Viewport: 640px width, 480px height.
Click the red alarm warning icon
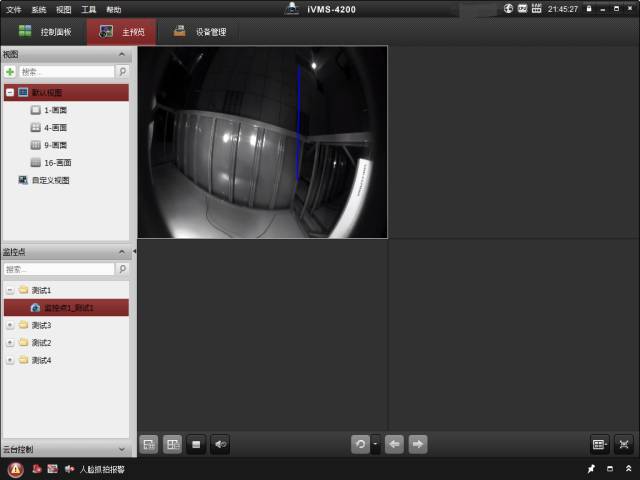[x=15, y=469]
